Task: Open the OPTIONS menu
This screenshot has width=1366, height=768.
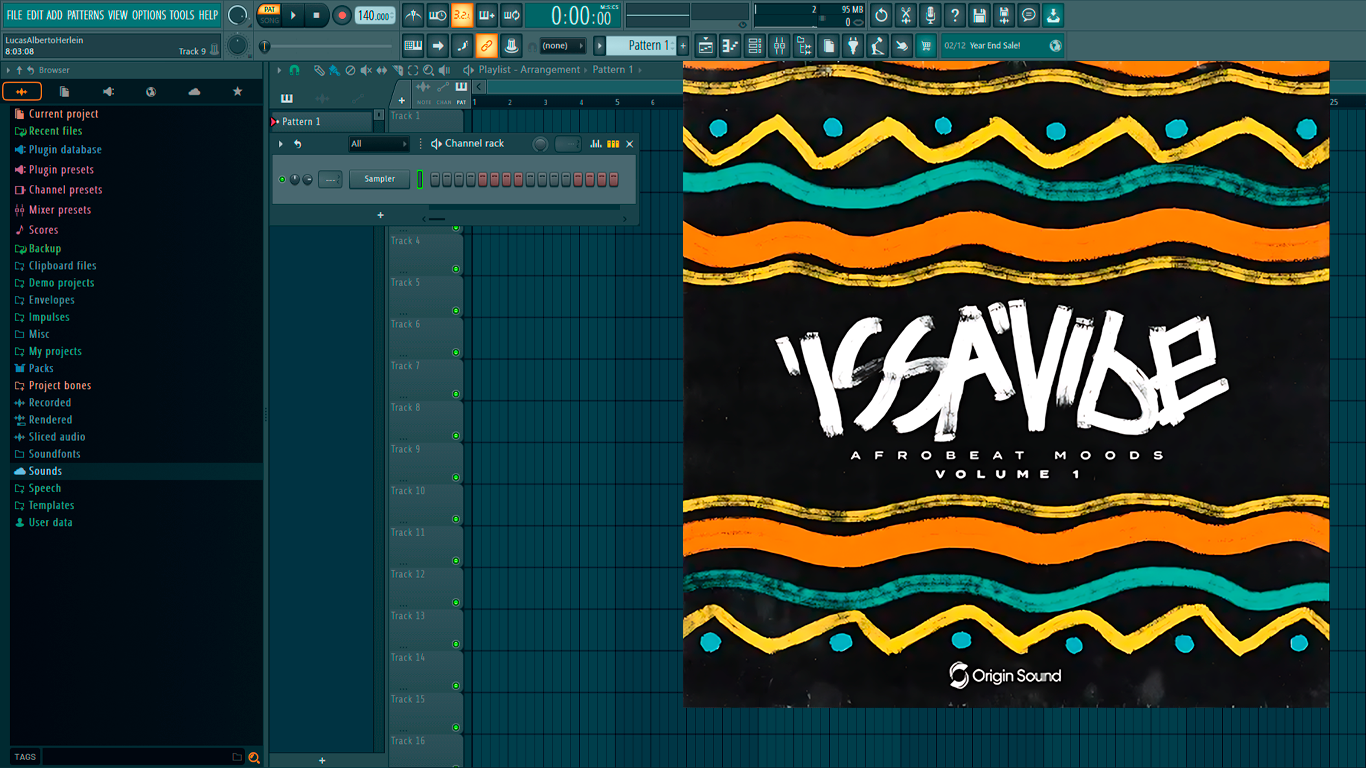Action: pyautogui.click(x=149, y=15)
